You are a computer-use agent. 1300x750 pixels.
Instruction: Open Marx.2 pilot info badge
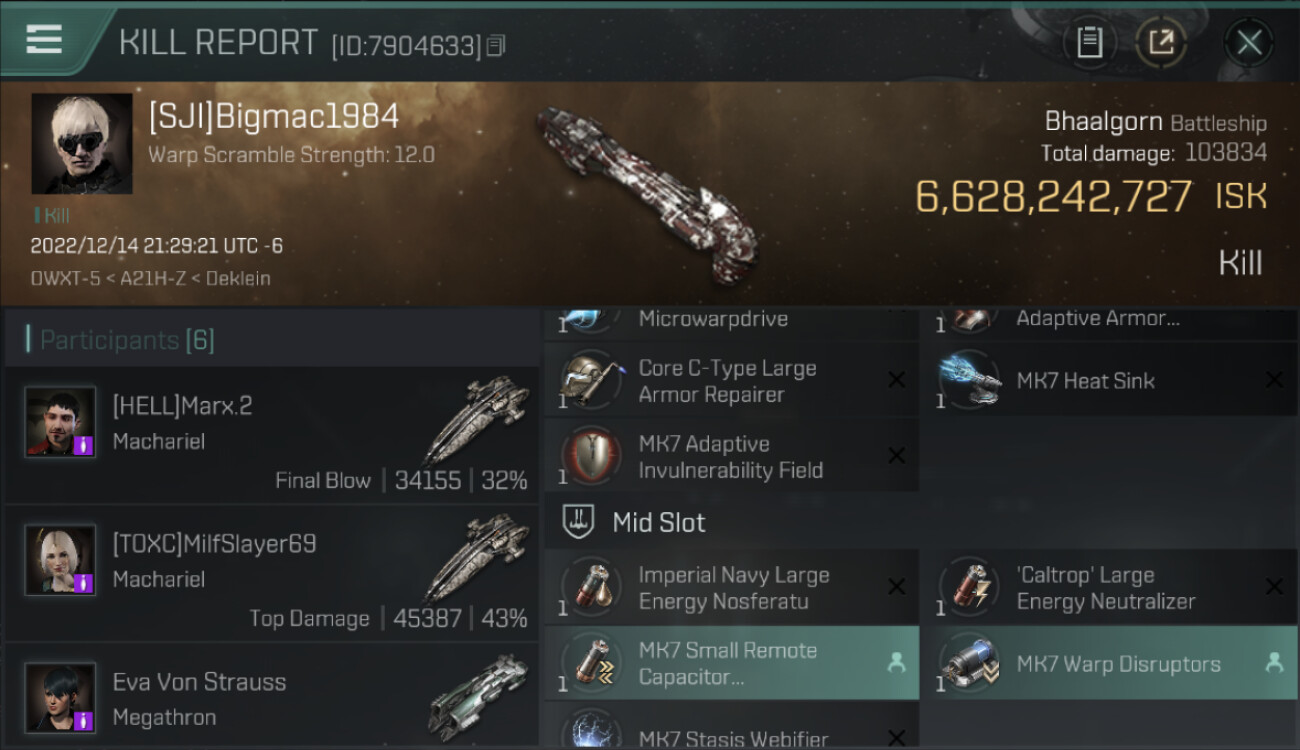[x=84, y=444]
